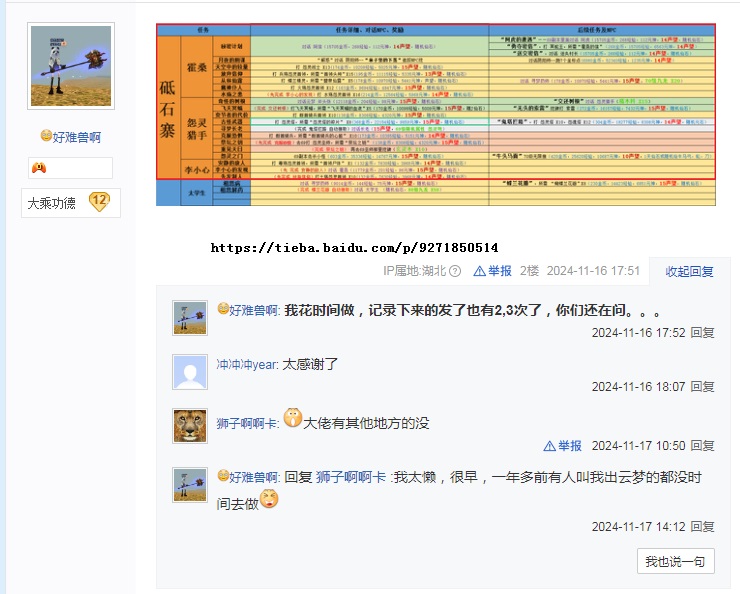
Task: Click the tieba.baidu.com/p/9271850514 URL text
Action: tap(354, 248)
